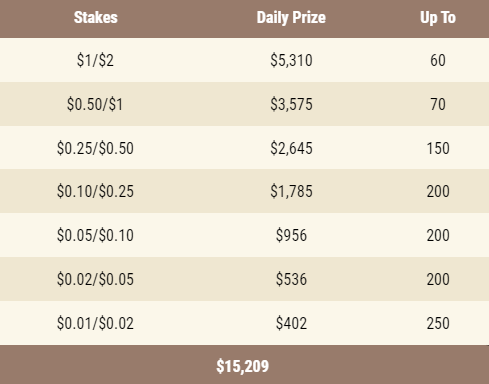Screen dimensions: 489x384
Task: Select the $956 prize value
Action: tap(291, 235)
